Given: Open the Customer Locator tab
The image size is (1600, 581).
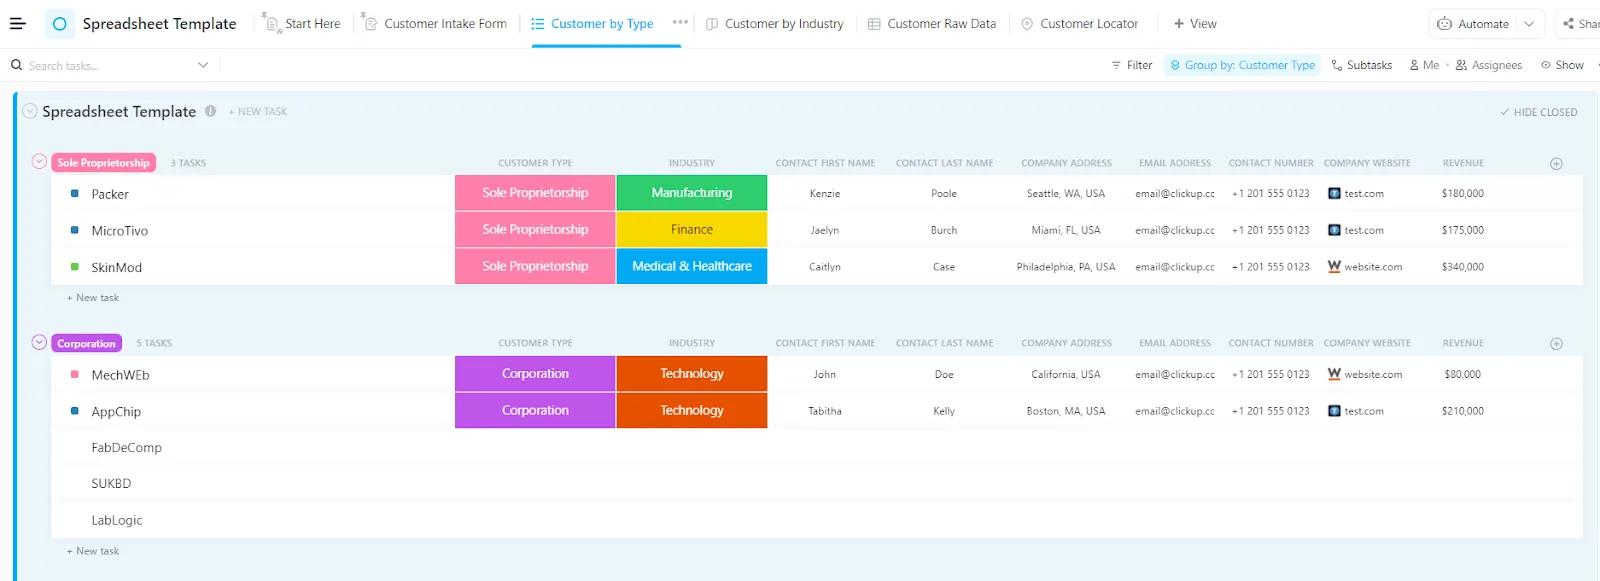Looking at the screenshot, I should pyautogui.click(x=1079, y=24).
